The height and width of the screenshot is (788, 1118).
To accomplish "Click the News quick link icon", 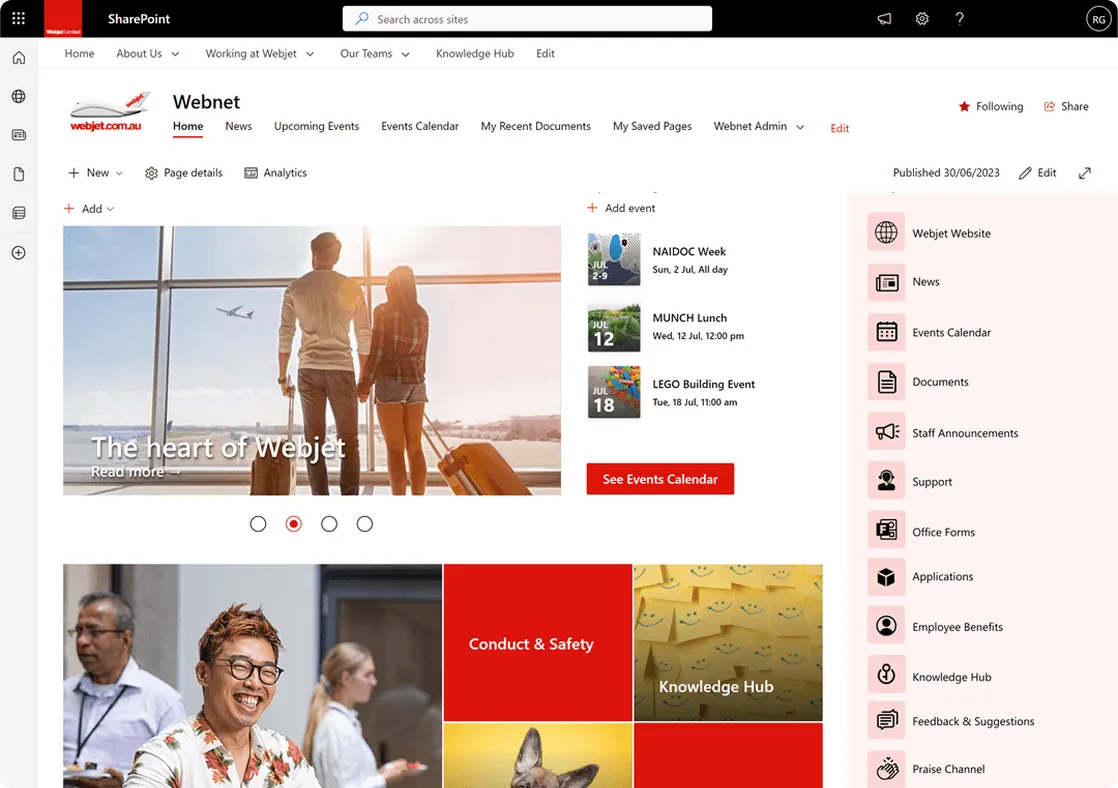I will [x=886, y=282].
